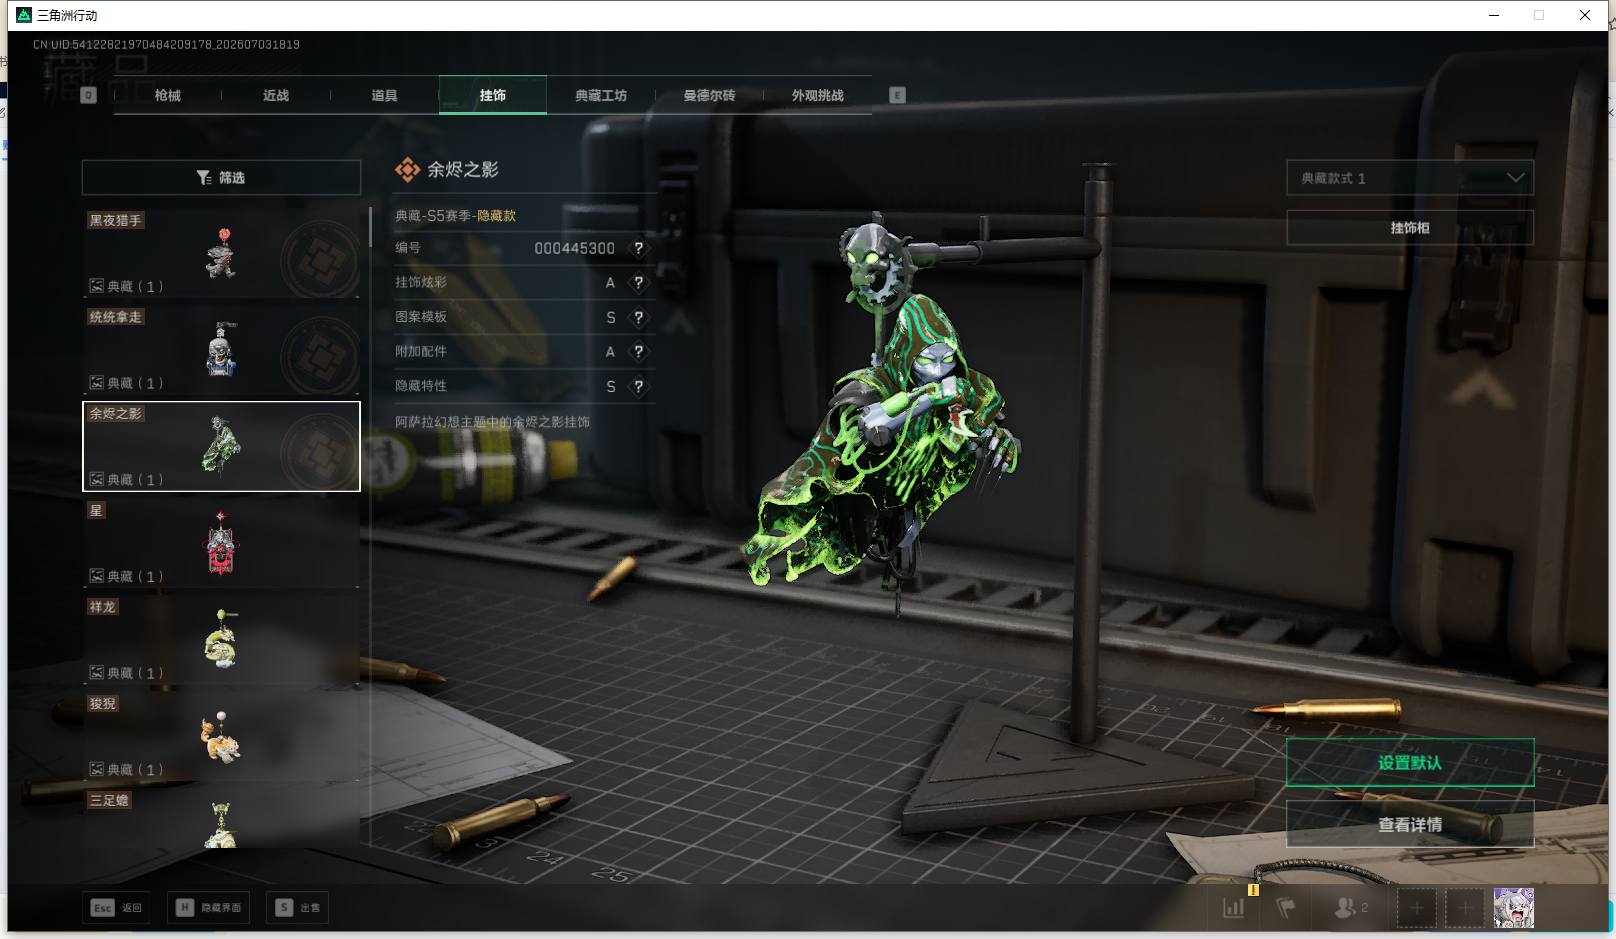Click help icon next to 挂饰炫彩
The width and height of the screenshot is (1616, 939).
[638, 283]
